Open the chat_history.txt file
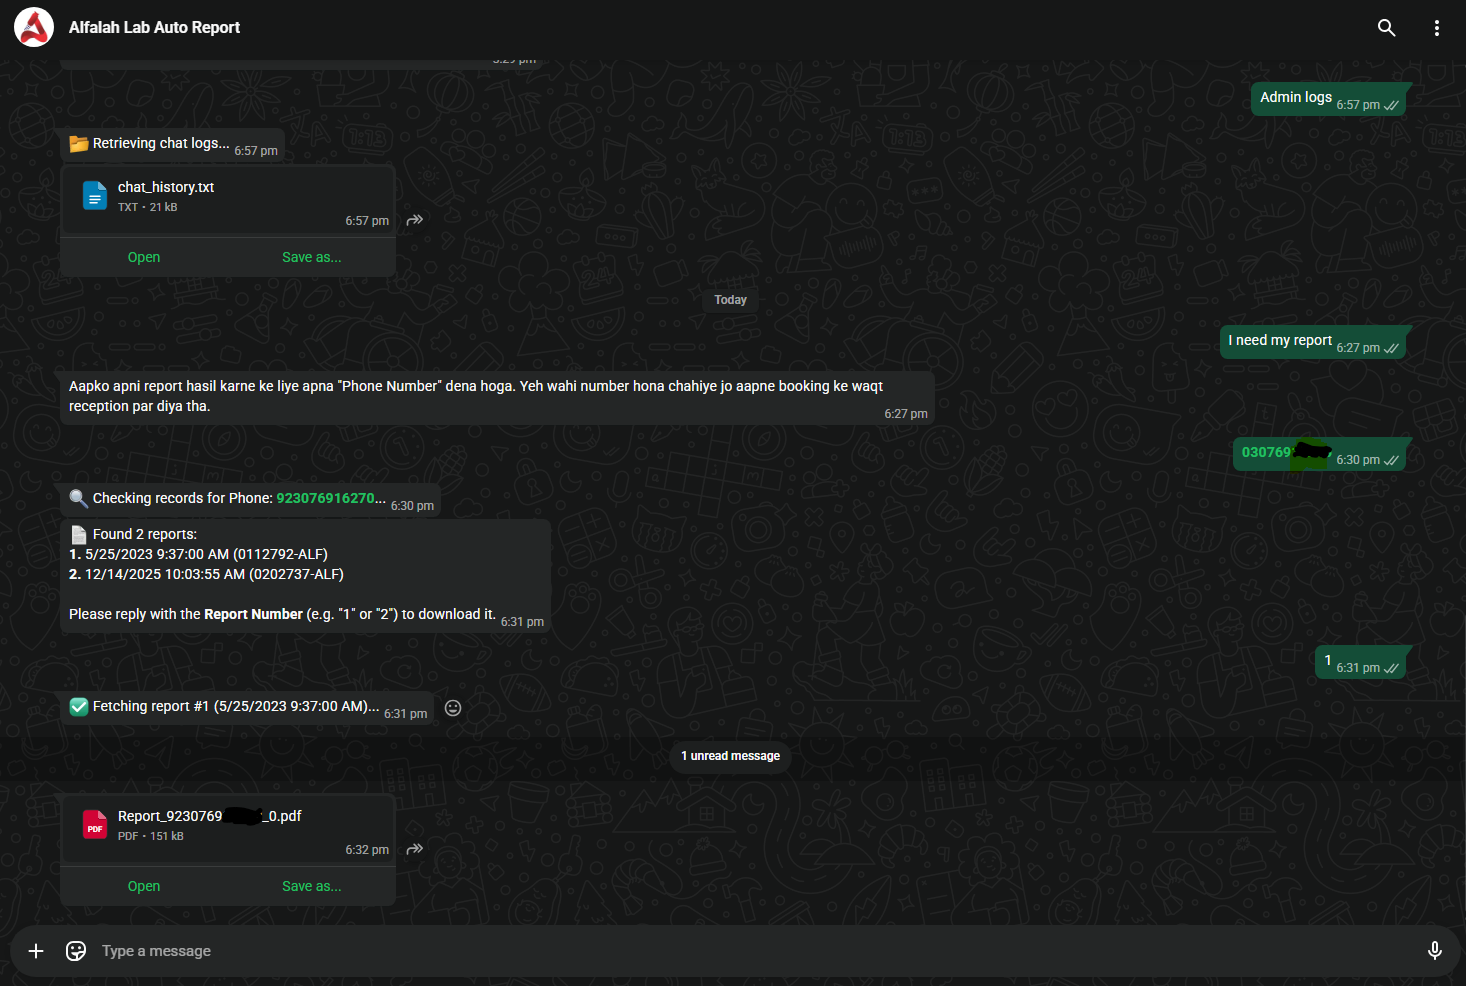Screen dimensions: 1466x986 click(144, 257)
